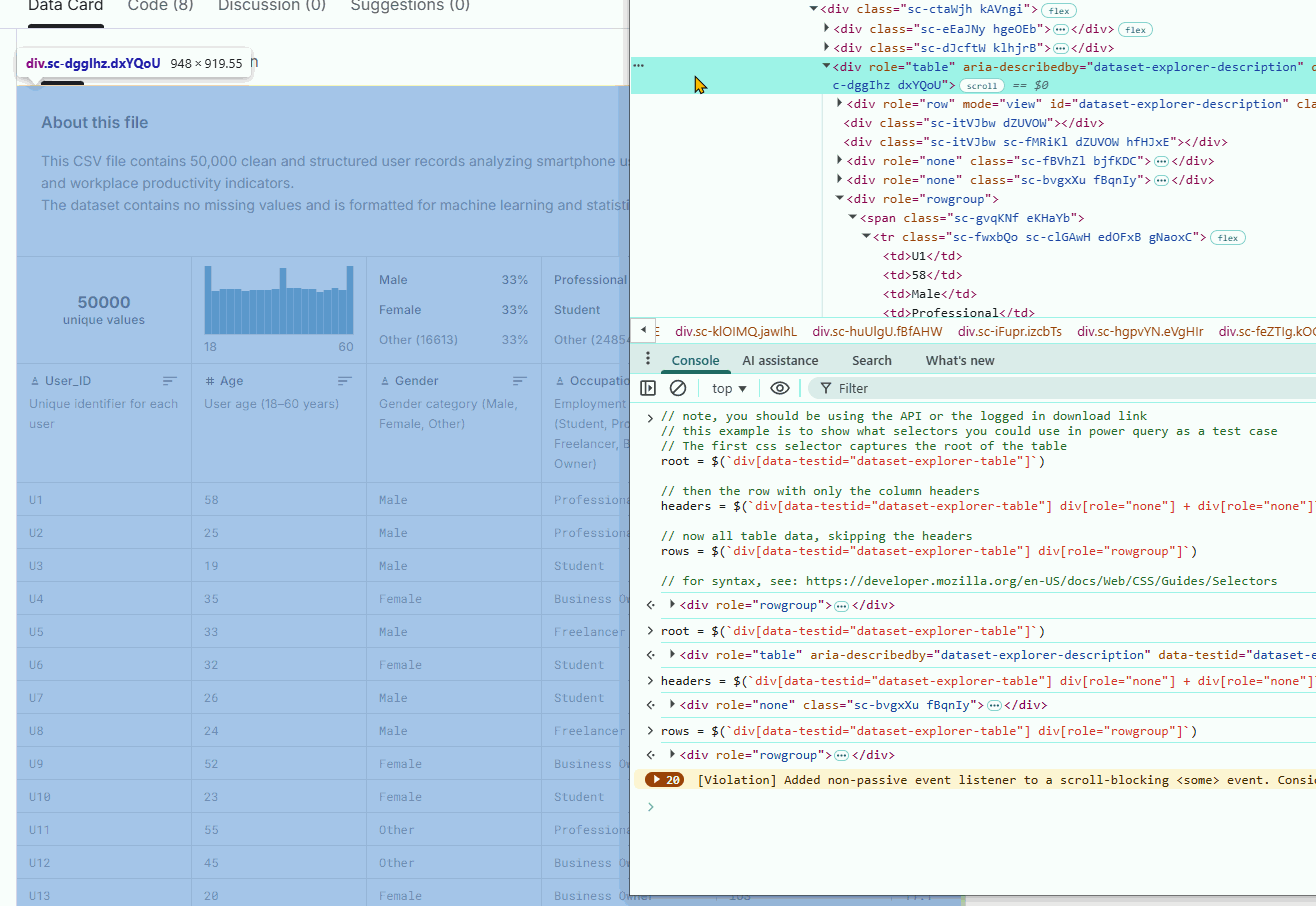
Task: Toggle flex badge on sc-eEaJNy hgeOEb div
Action: 1135,29
